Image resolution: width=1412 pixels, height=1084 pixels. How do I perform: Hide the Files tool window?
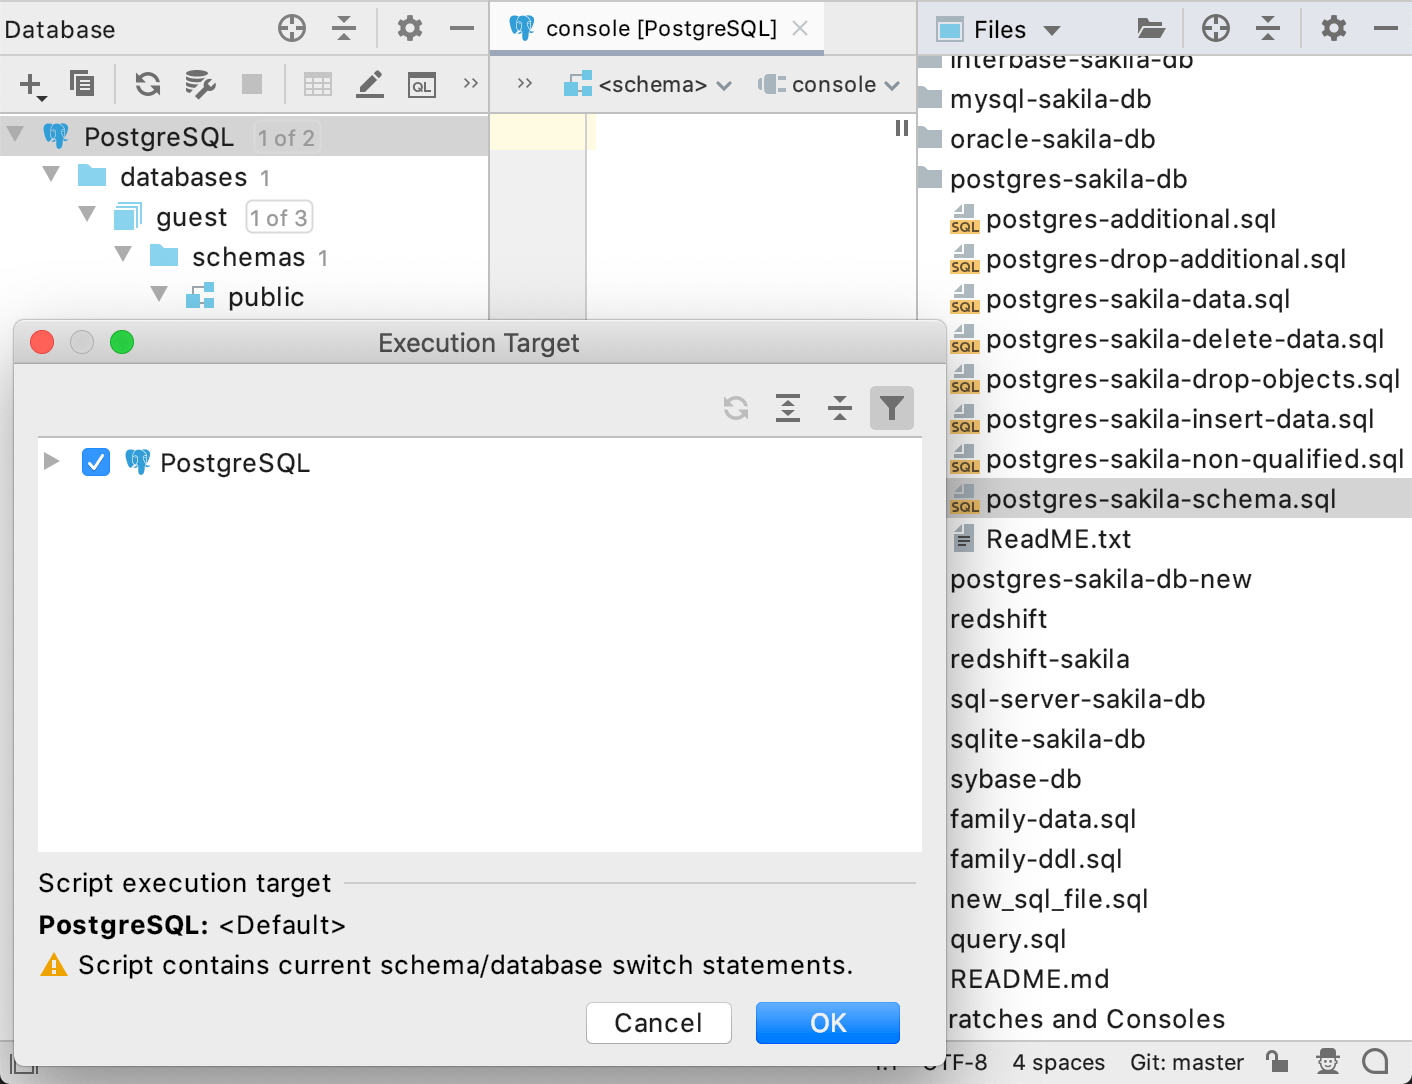click(1386, 28)
